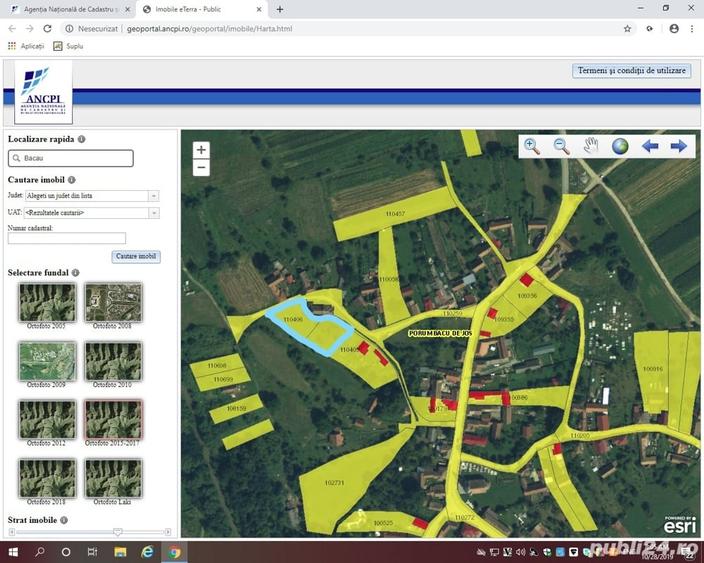
Task: Select Ortofoto 2008 background thumbnail
Action: tap(113, 302)
